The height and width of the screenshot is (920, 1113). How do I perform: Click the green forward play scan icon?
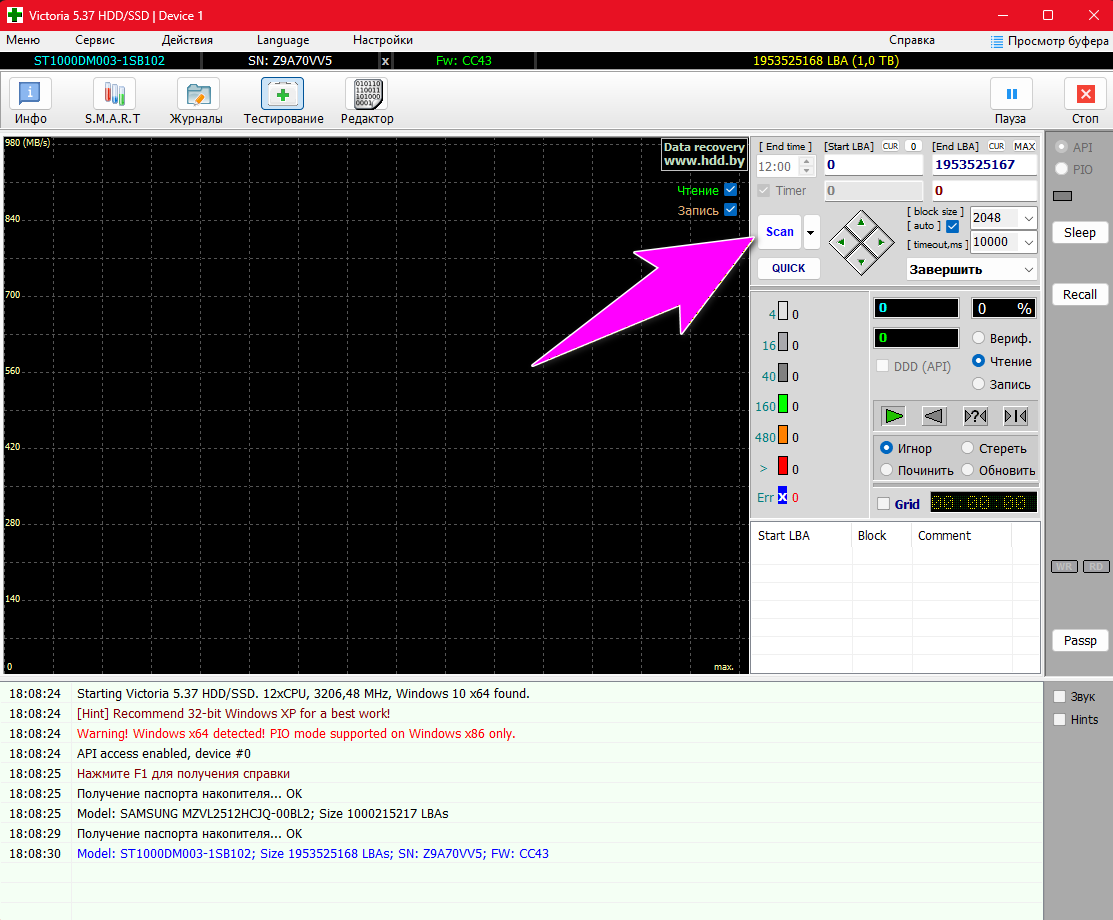[x=894, y=416]
